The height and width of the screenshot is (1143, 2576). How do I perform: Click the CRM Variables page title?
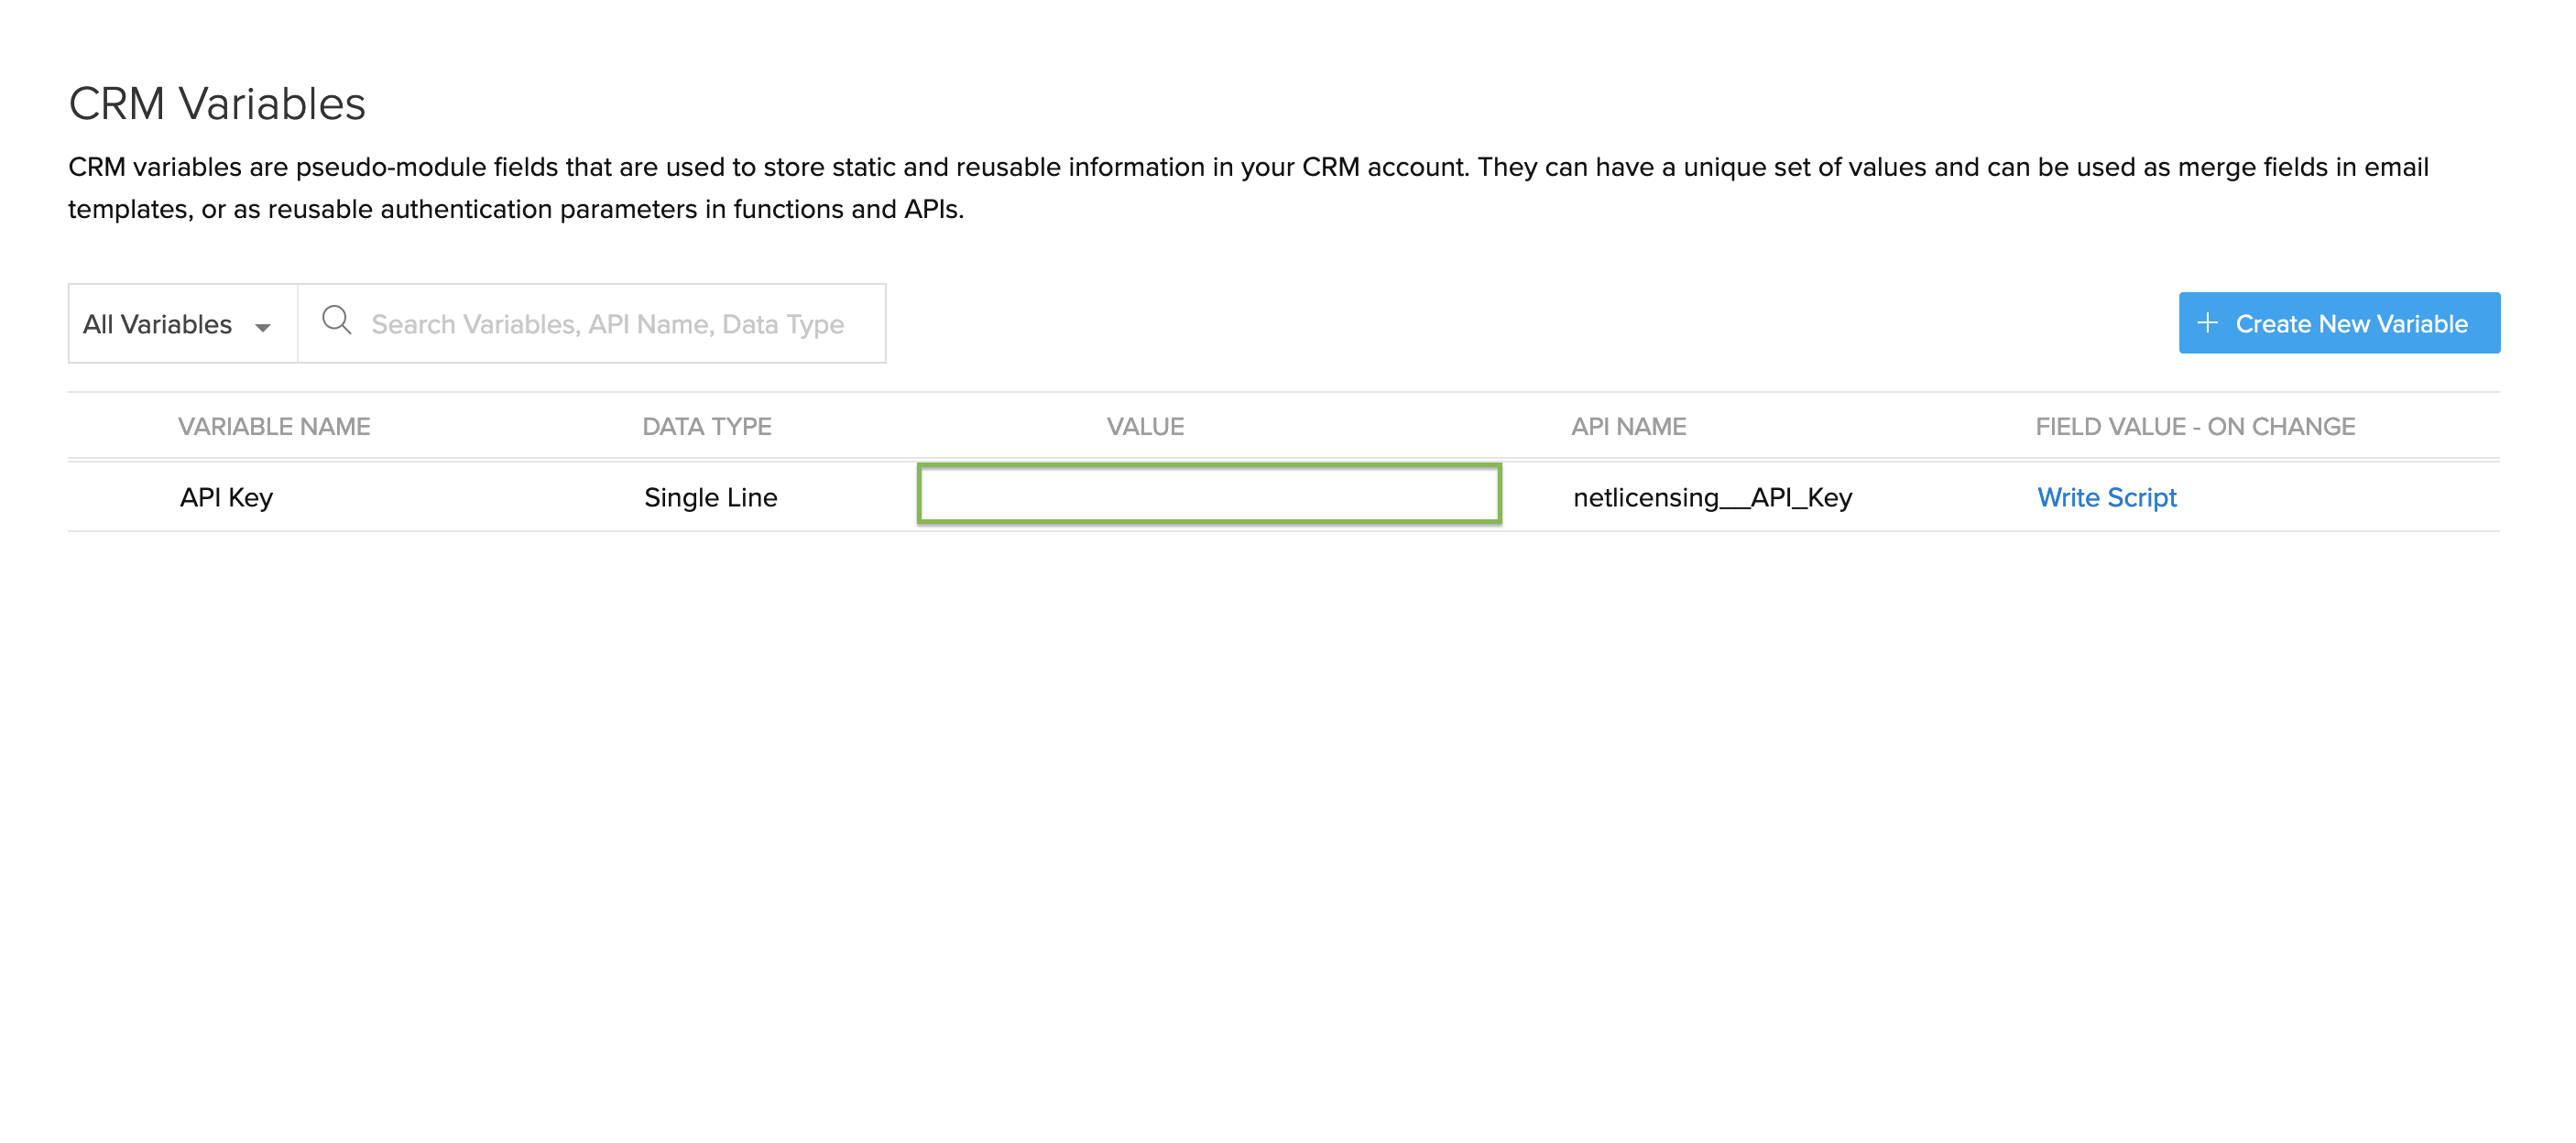(x=217, y=103)
